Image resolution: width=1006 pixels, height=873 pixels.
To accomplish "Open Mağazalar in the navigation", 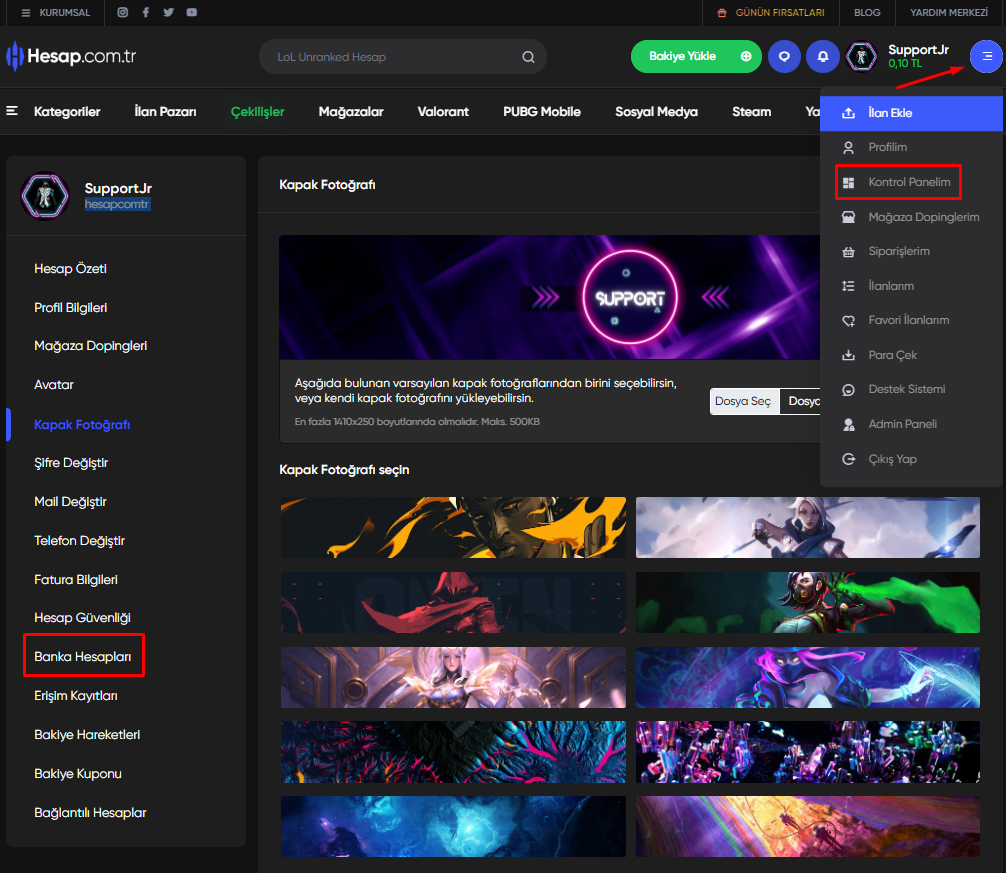I will point(351,112).
